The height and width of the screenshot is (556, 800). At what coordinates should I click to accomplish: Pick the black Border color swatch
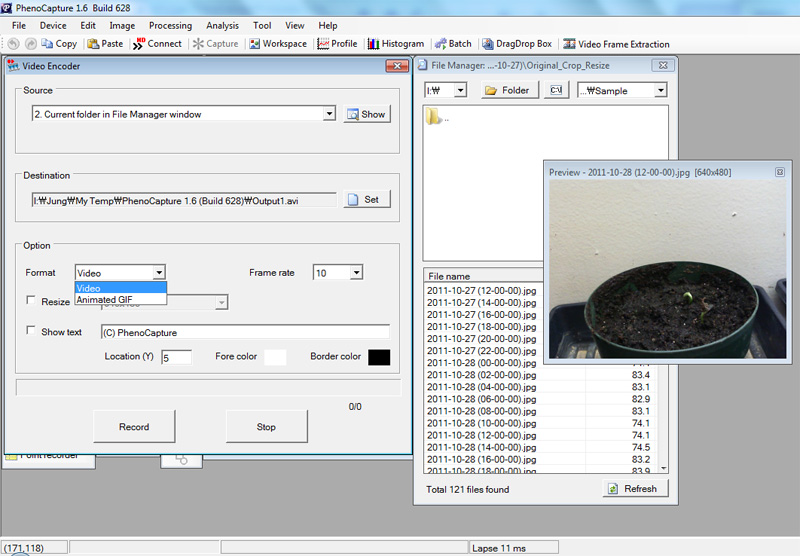point(378,357)
